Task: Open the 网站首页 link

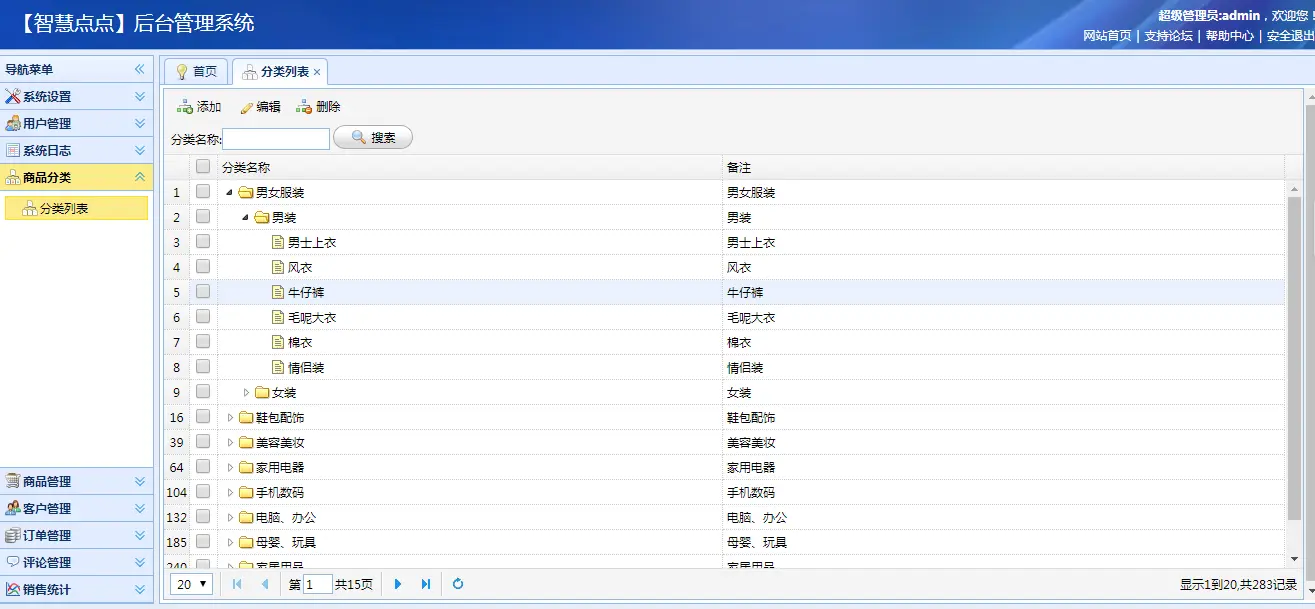Action: click(x=1108, y=36)
